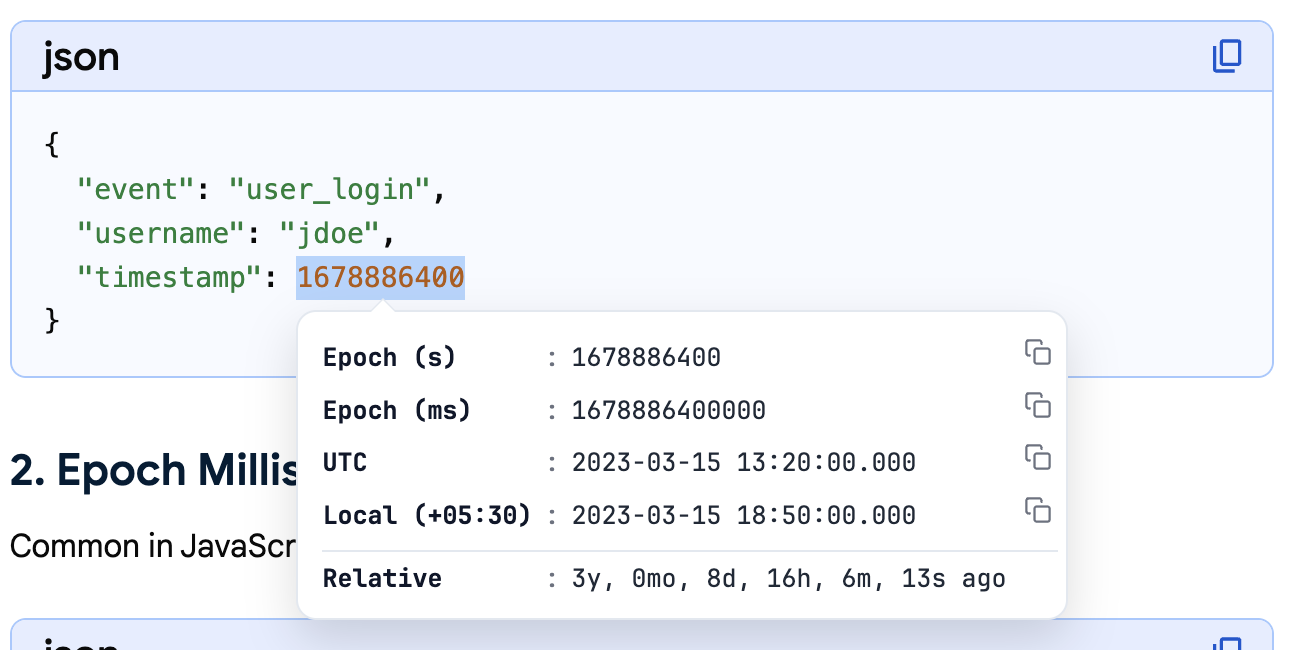
Task: Copy the UTC time value
Action: click(1038, 458)
